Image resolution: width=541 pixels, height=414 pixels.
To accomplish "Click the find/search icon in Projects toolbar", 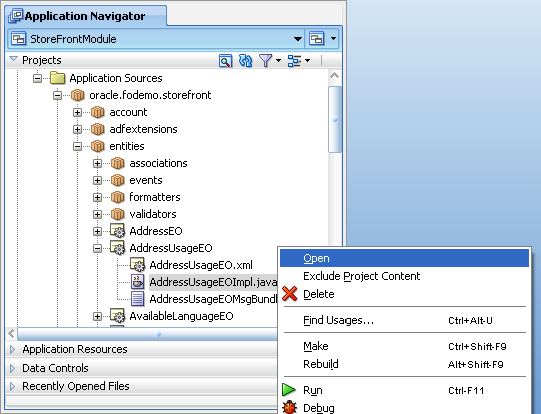I will click(225, 61).
